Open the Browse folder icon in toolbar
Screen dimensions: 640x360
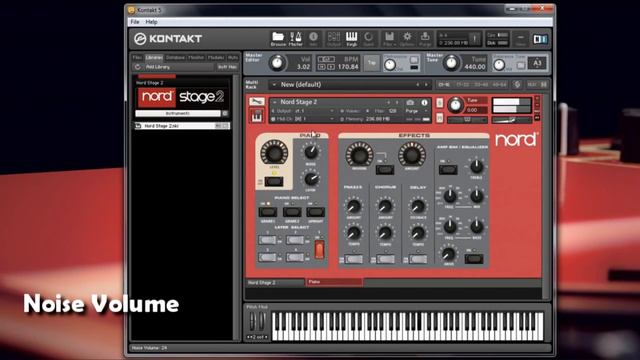(x=278, y=39)
